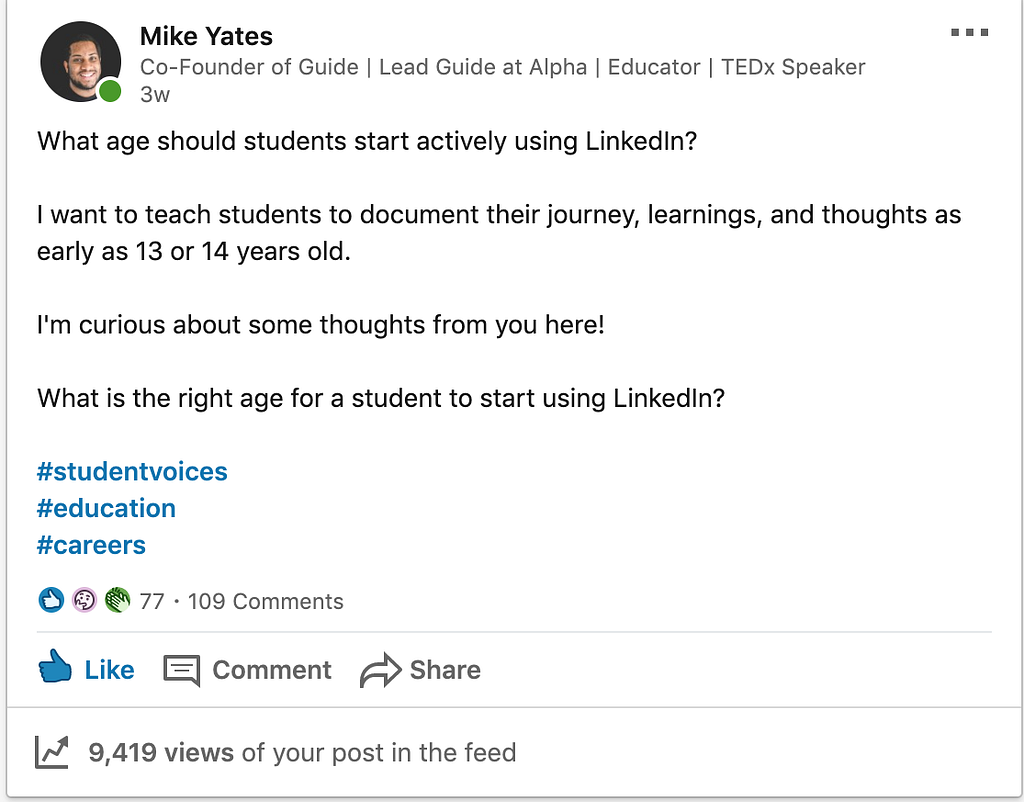Click the green clapping hands reaction icon
1024x802 pixels.
(118, 600)
